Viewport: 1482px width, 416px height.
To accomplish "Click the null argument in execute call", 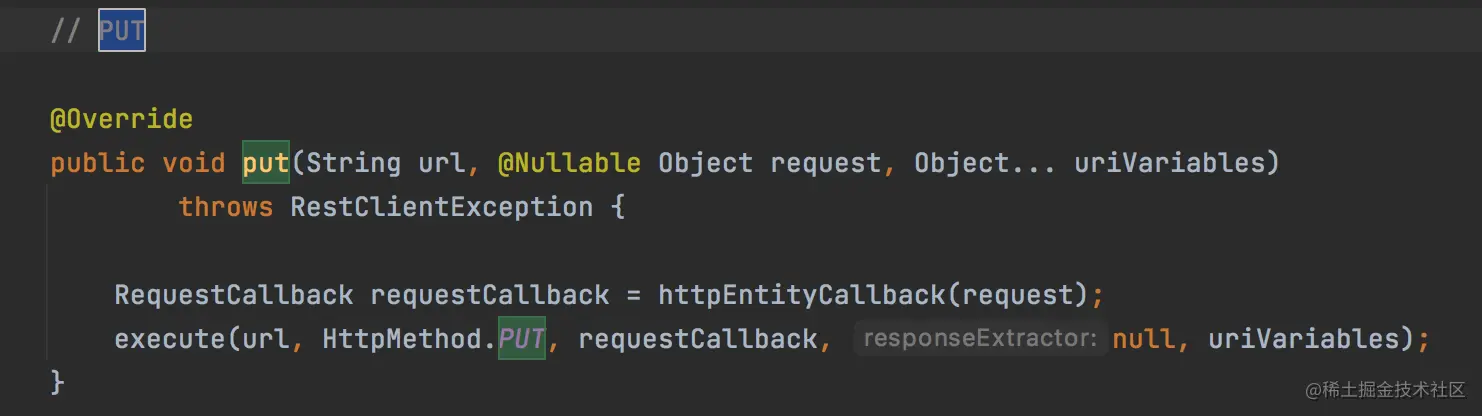I will (x=1144, y=339).
